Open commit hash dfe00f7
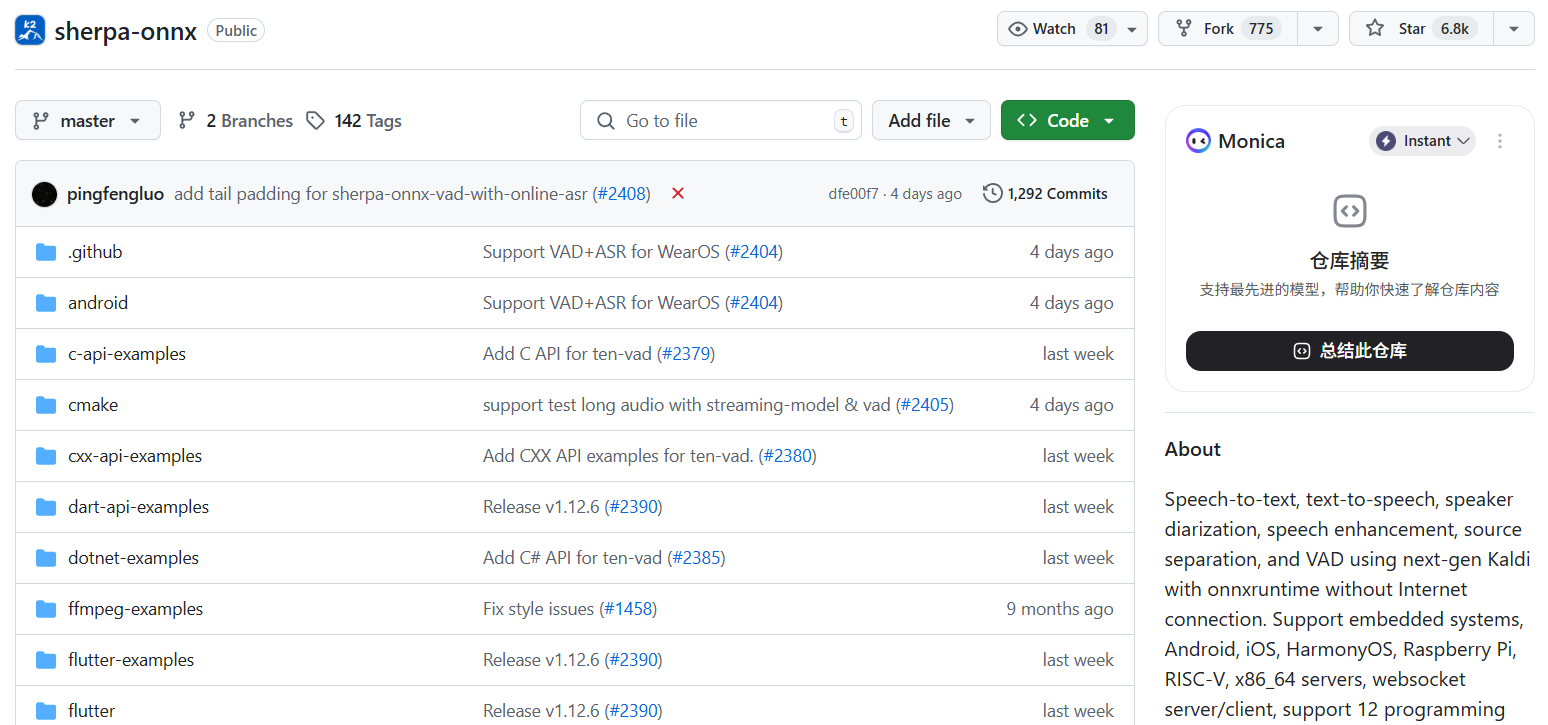The width and height of the screenshot is (1548, 725). pos(853,194)
